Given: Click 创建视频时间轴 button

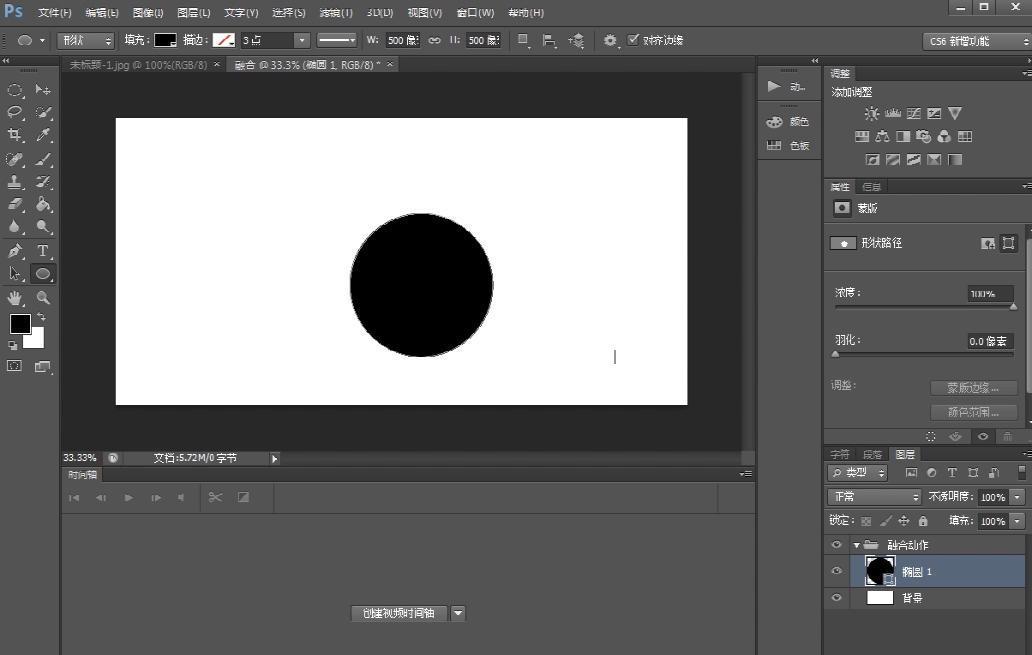Looking at the screenshot, I should pos(399,614).
